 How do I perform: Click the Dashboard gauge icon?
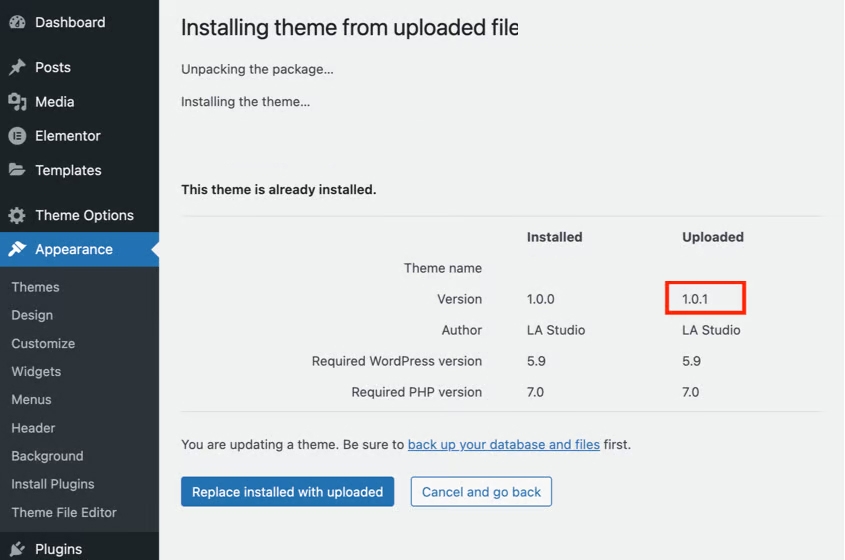[x=17, y=22]
